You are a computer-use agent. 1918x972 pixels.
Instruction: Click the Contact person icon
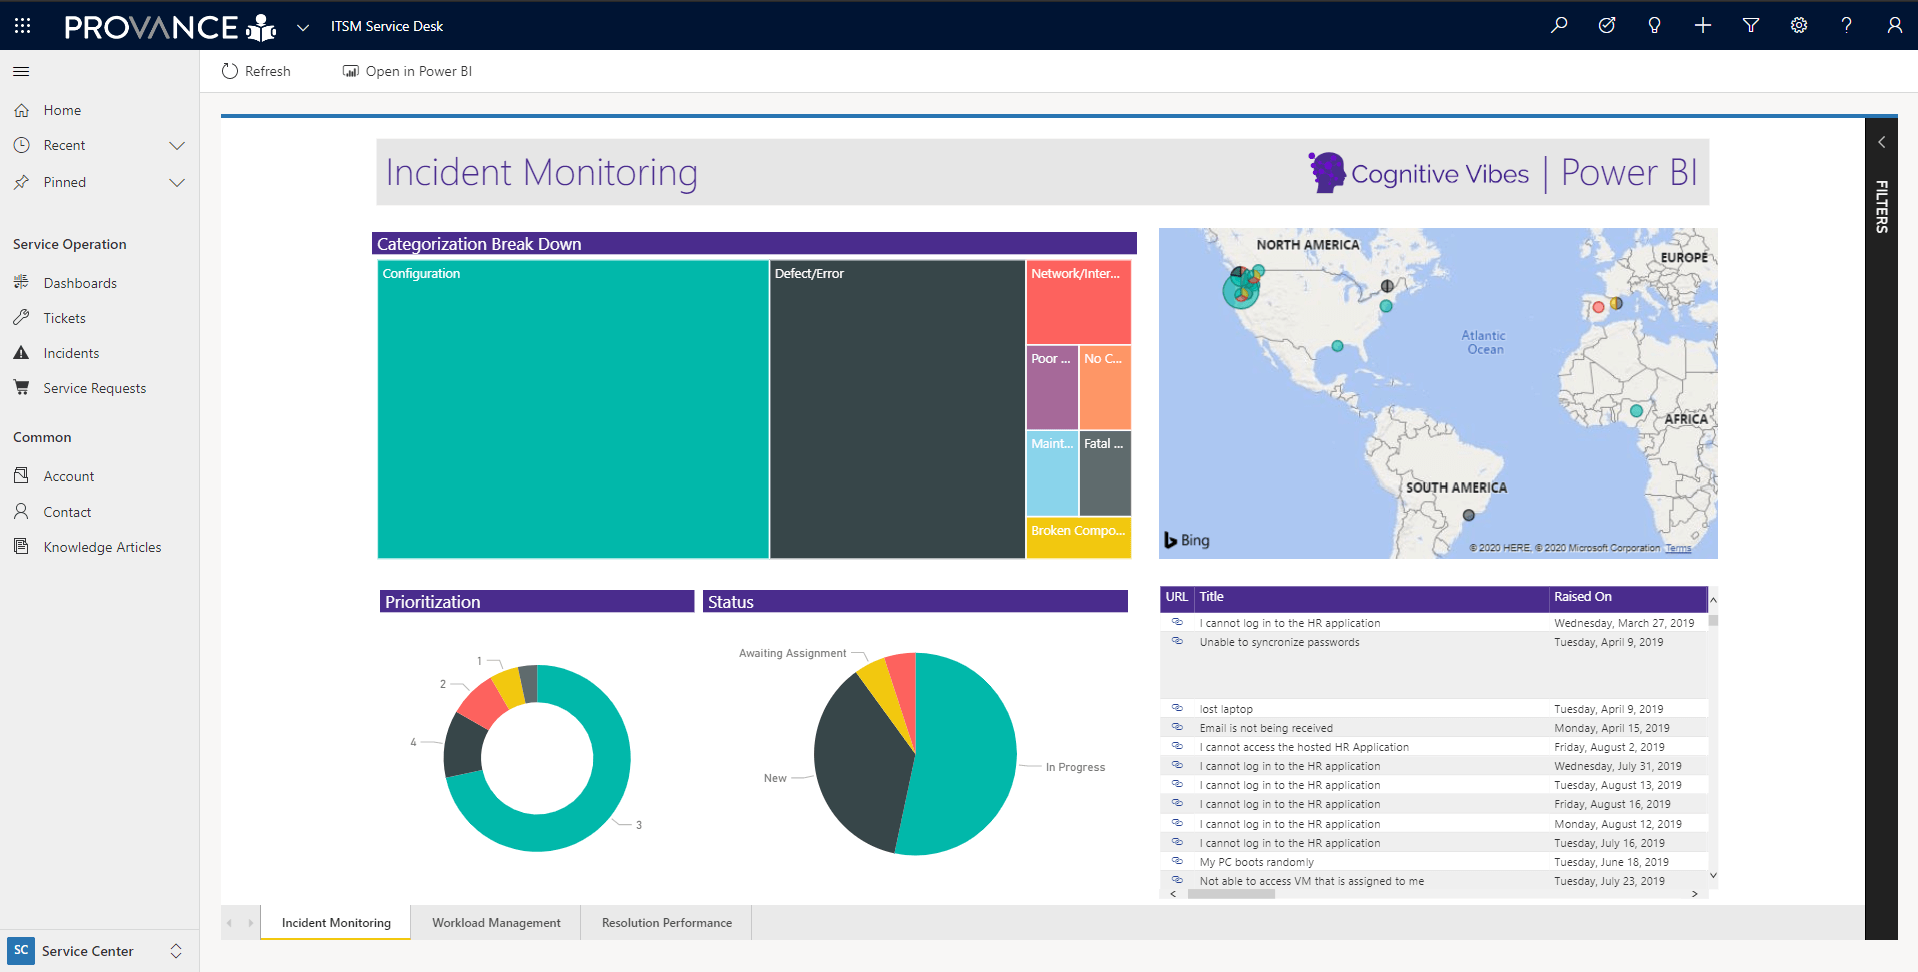pyautogui.click(x=21, y=512)
